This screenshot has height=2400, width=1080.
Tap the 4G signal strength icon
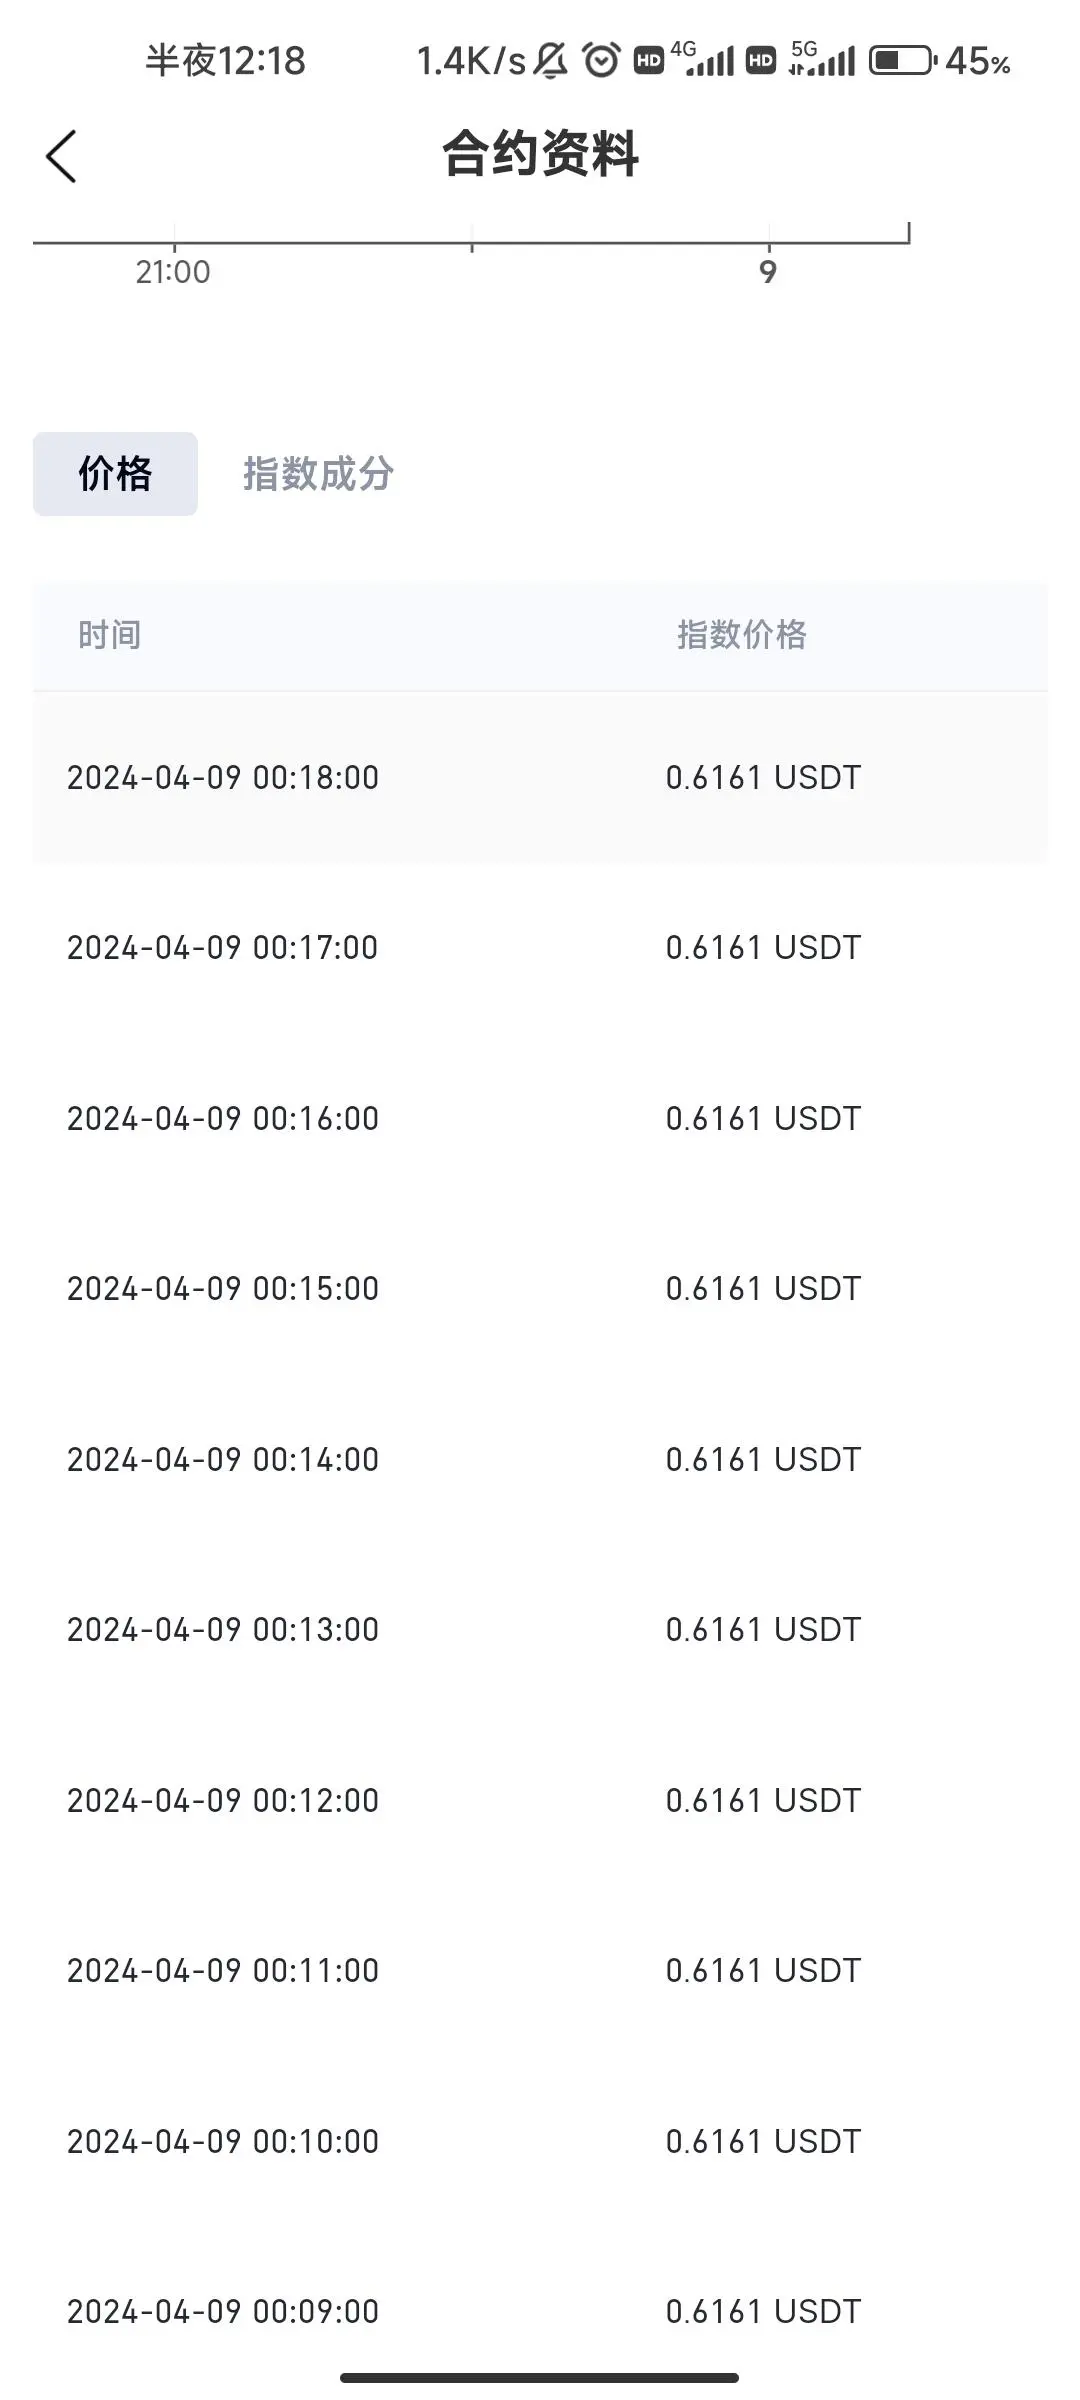tap(708, 60)
